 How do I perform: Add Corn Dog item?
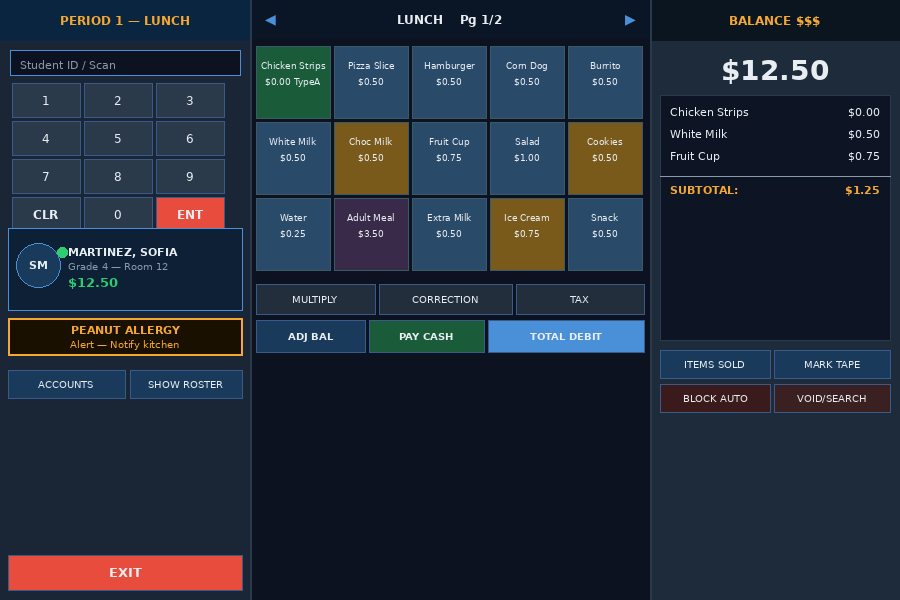(x=527, y=82)
